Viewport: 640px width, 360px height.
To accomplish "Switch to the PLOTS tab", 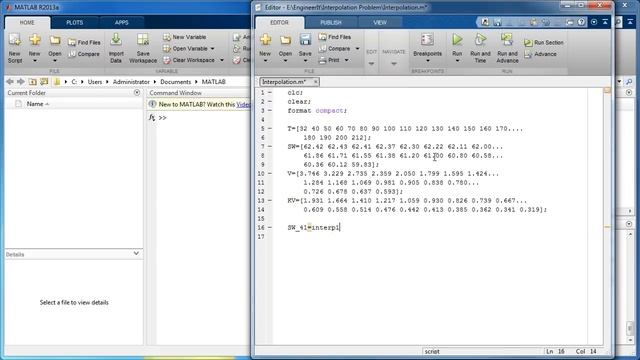I will tap(75, 22).
